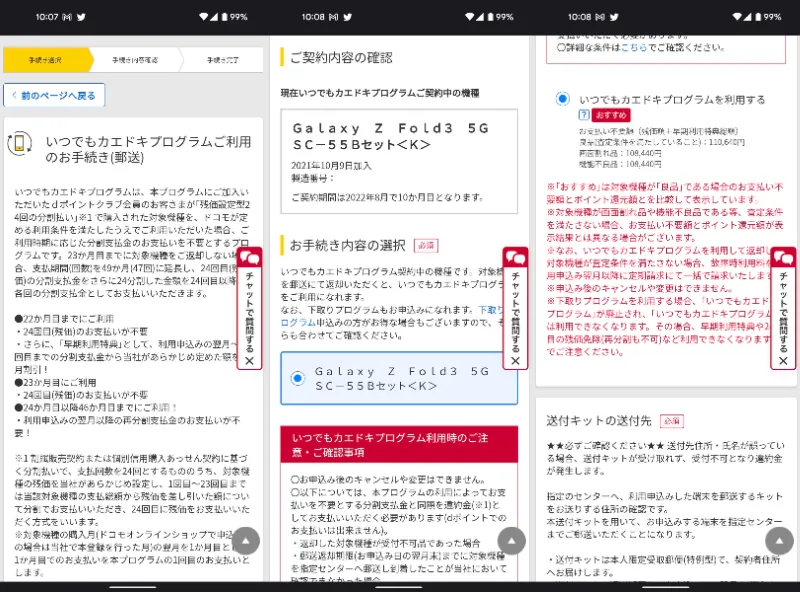Tap the scroll-to-top arrow on the ご契約内容の確認 screen
The image size is (800, 592).
[x=512, y=540]
